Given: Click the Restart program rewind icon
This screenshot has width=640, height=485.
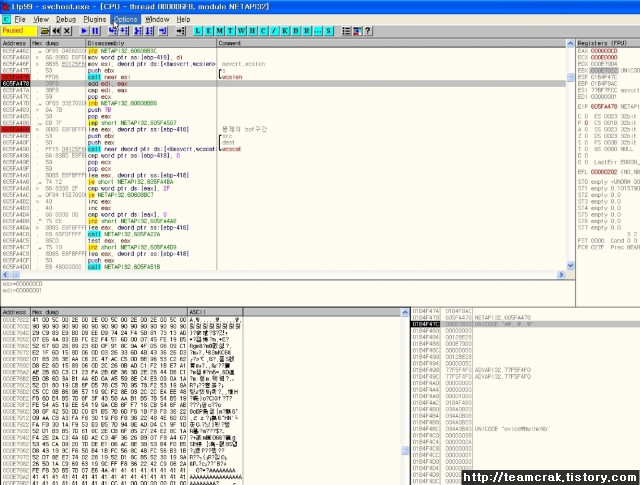Looking at the screenshot, I should pyautogui.click(x=56, y=31).
